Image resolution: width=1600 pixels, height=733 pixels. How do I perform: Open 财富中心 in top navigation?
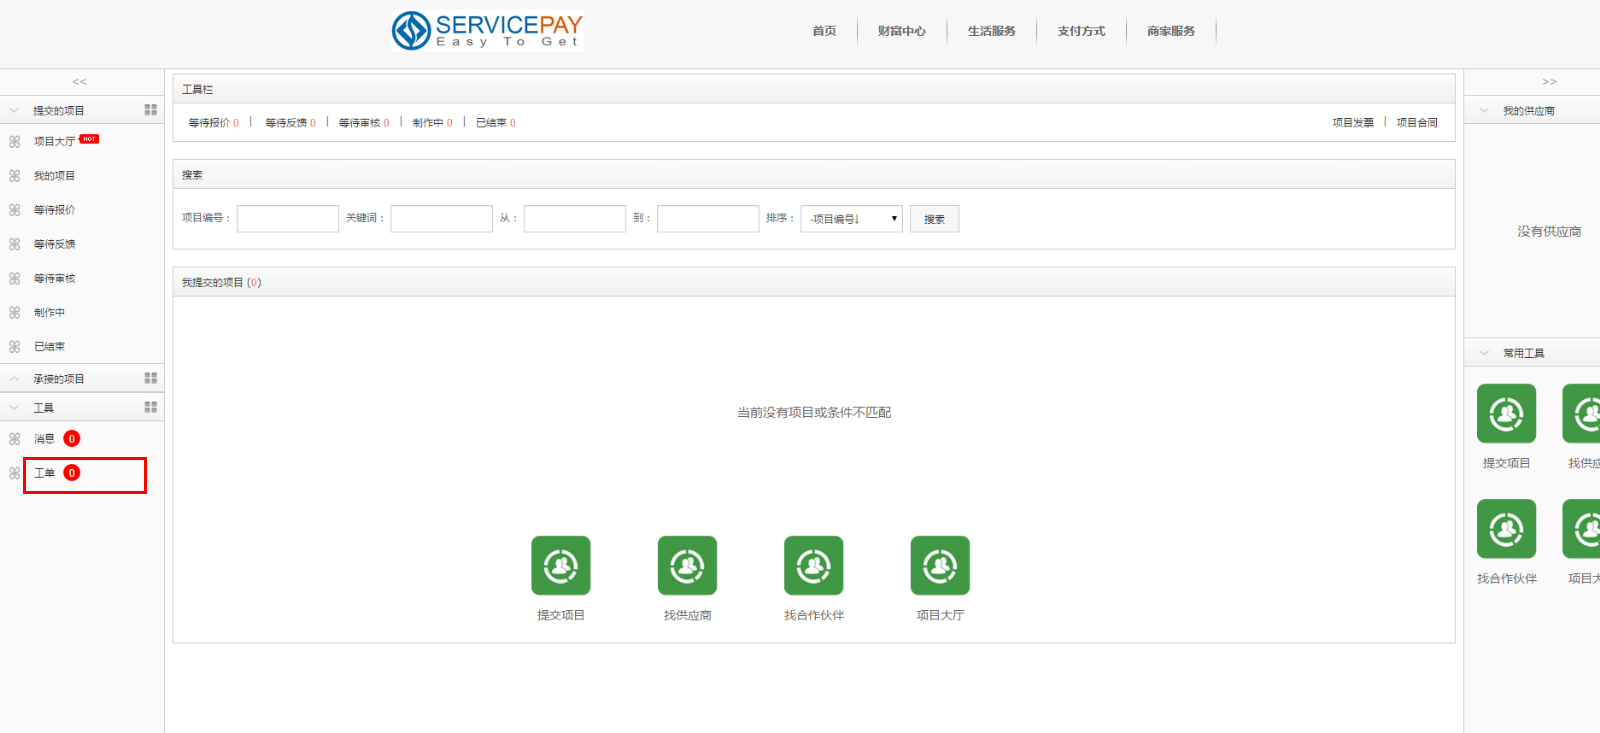(901, 31)
